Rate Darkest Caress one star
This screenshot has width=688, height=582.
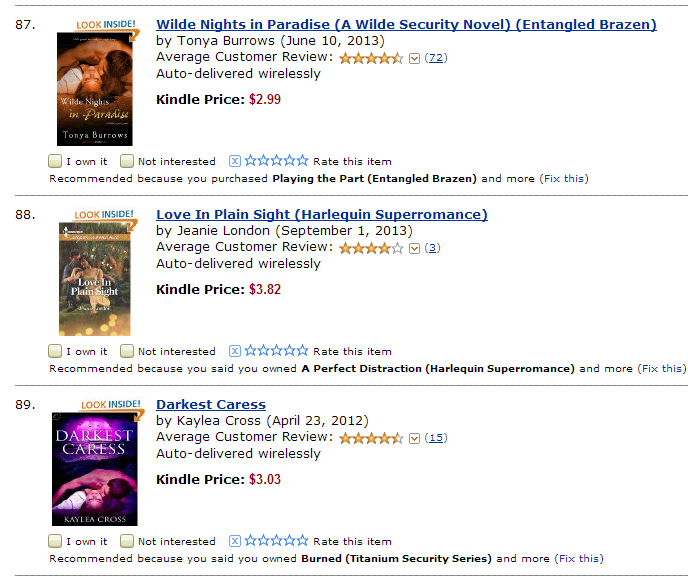[x=250, y=541]
